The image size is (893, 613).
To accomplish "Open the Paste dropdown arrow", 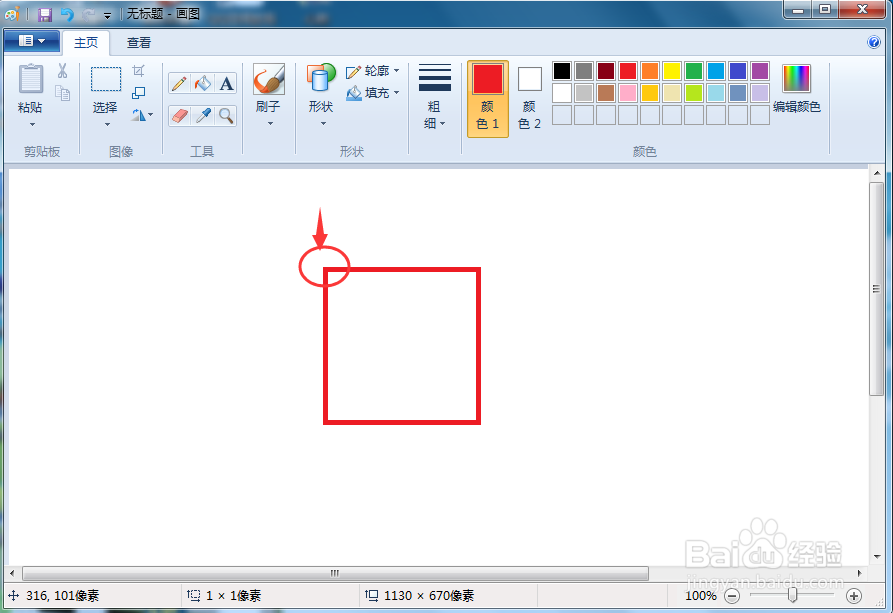I will click(32, 124).
